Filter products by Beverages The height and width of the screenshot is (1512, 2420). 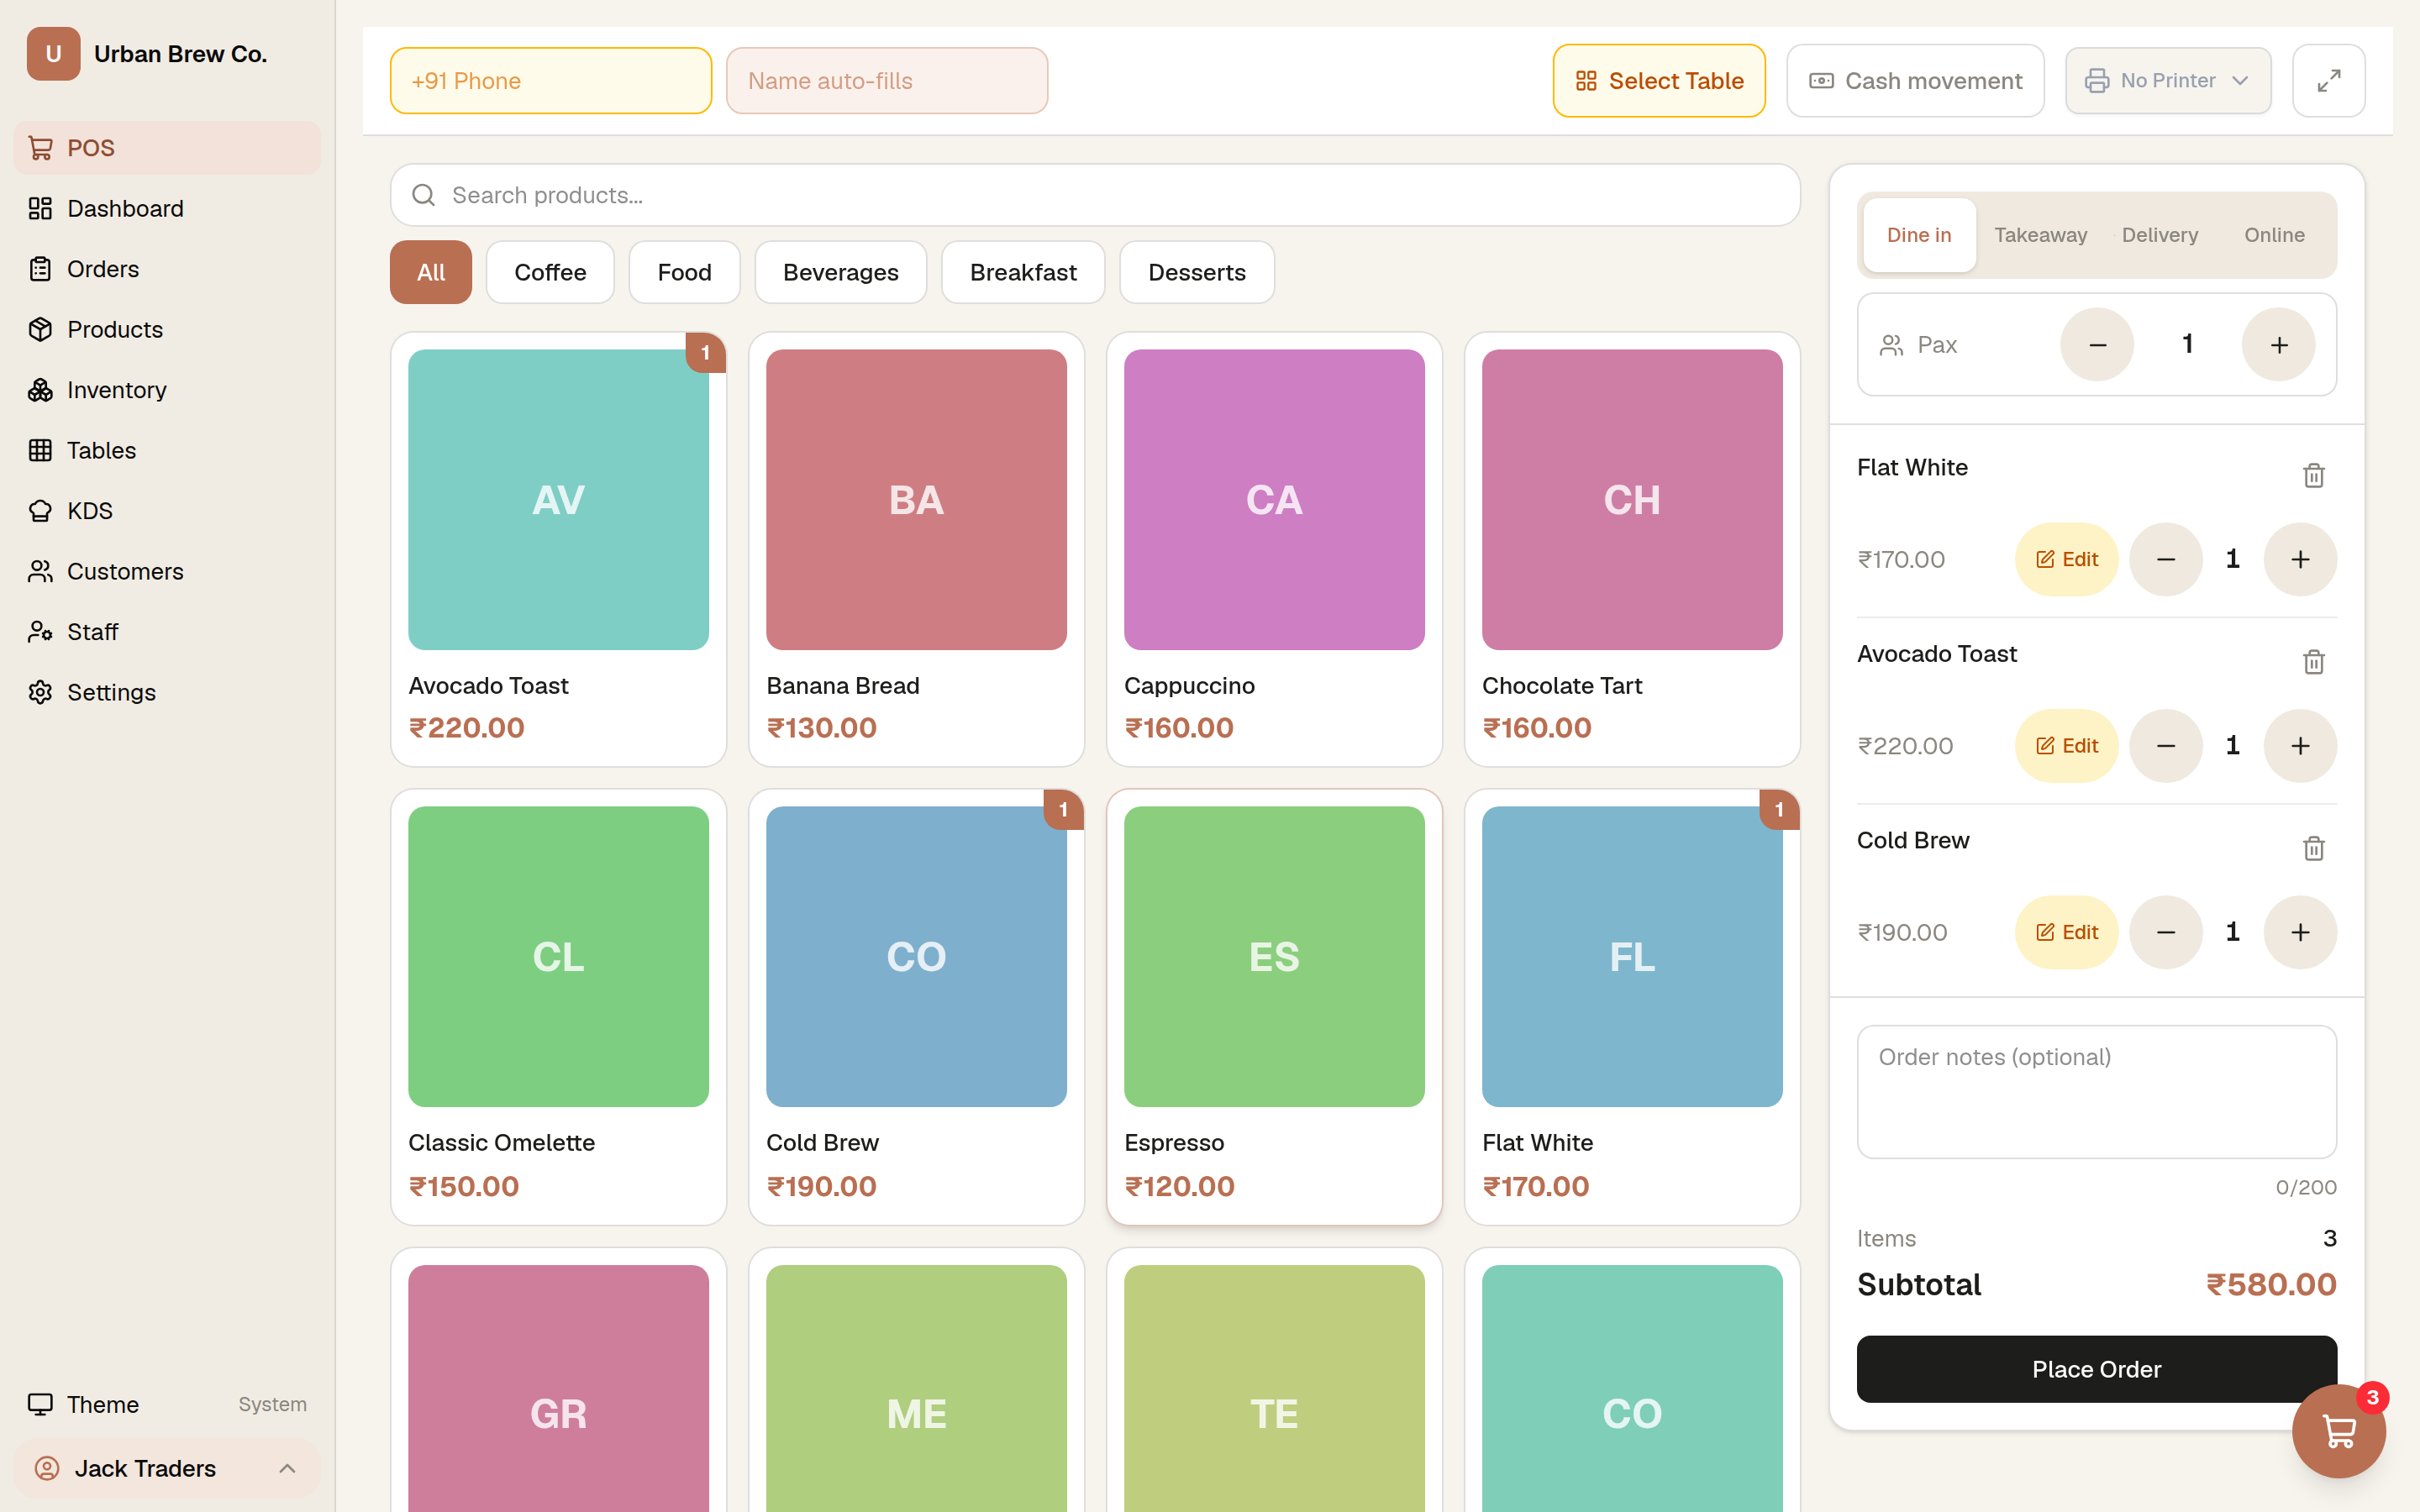coord(840,272)
